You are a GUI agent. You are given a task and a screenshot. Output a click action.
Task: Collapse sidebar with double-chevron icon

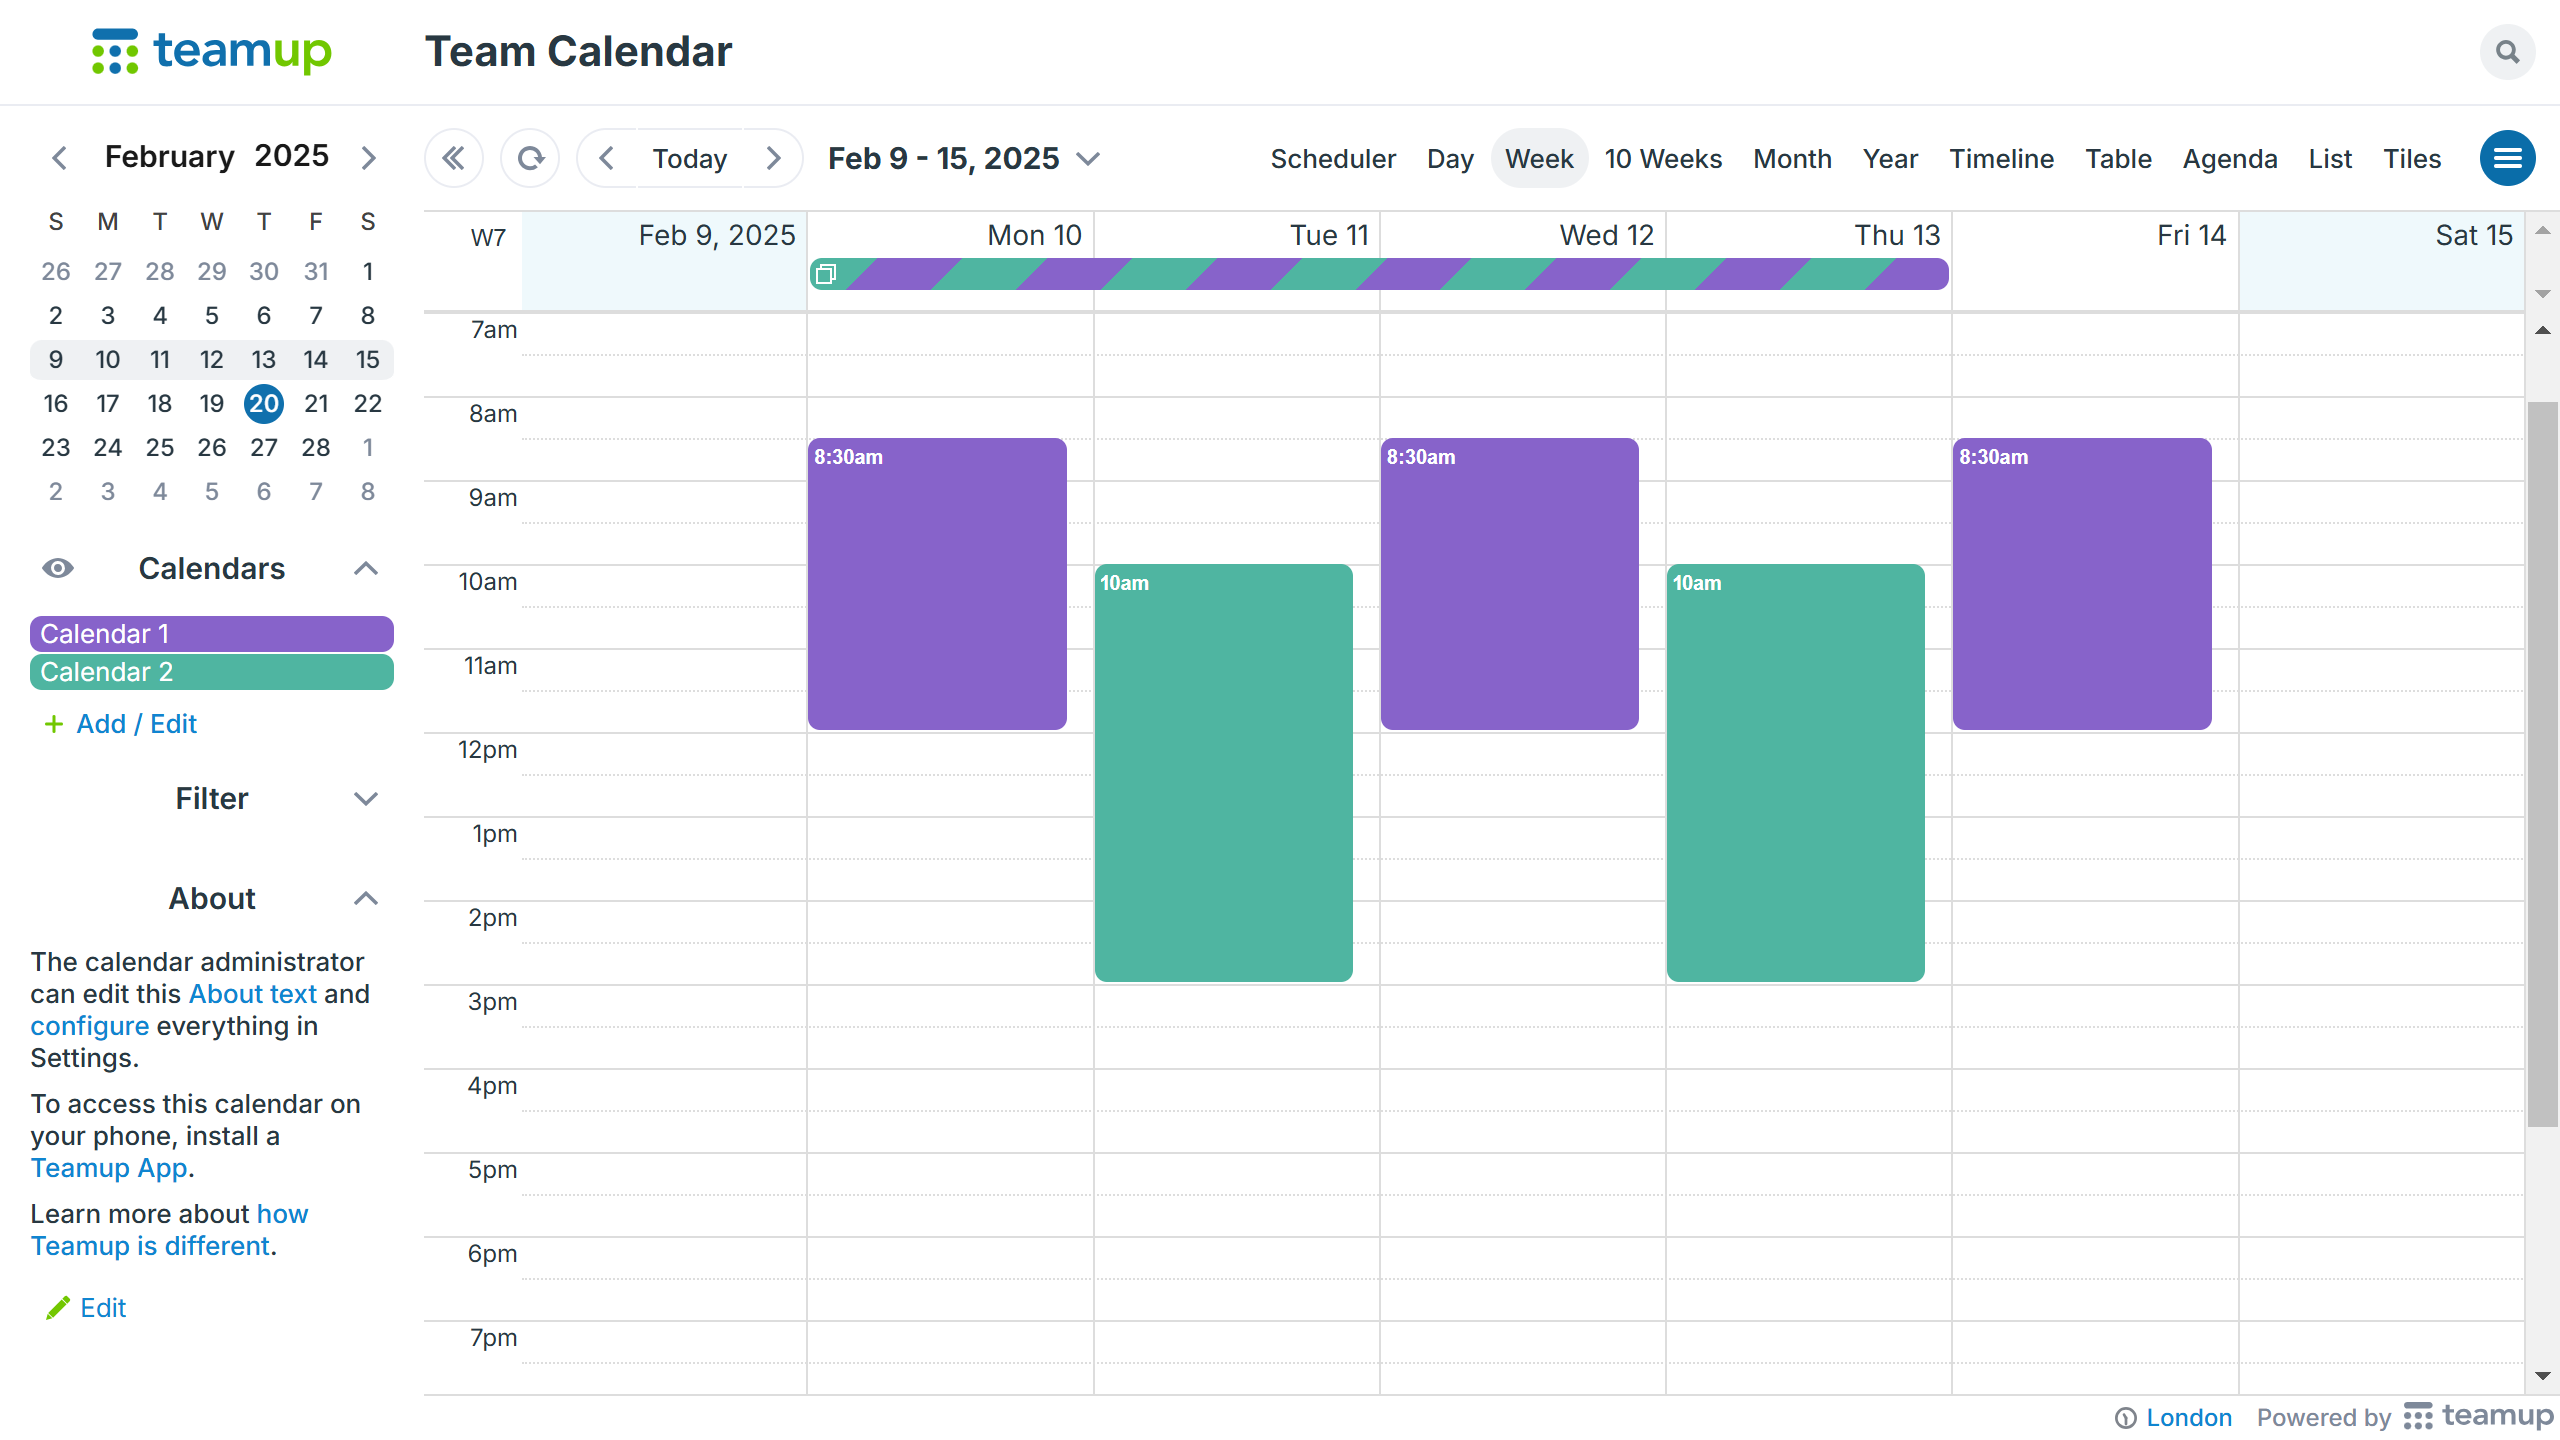tap(454, 158)
